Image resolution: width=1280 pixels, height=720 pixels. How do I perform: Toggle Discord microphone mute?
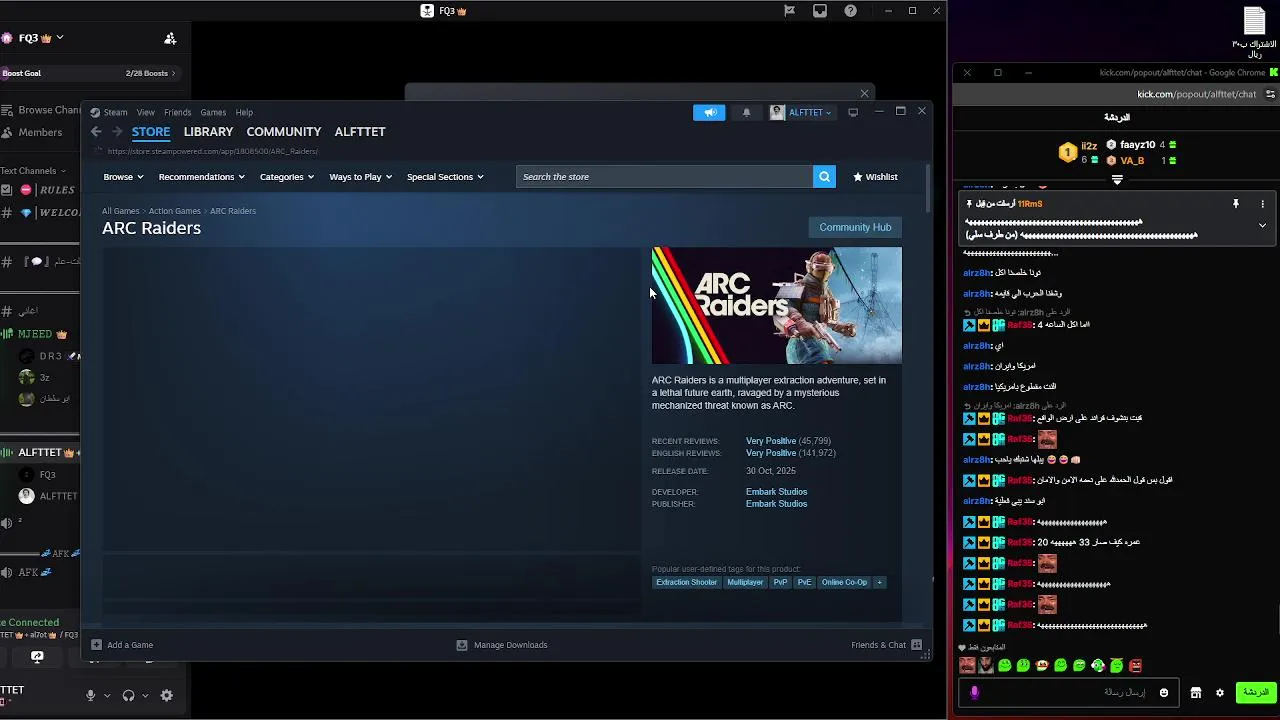[x=90, y=696]
